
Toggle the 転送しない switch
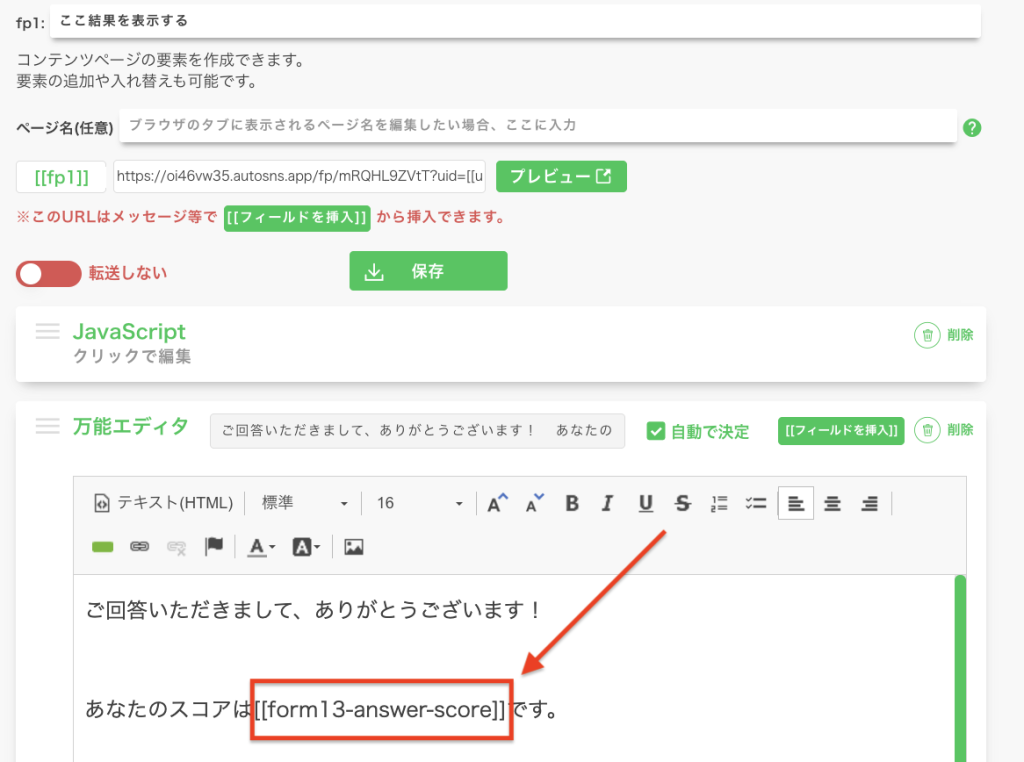coord(48,273)
